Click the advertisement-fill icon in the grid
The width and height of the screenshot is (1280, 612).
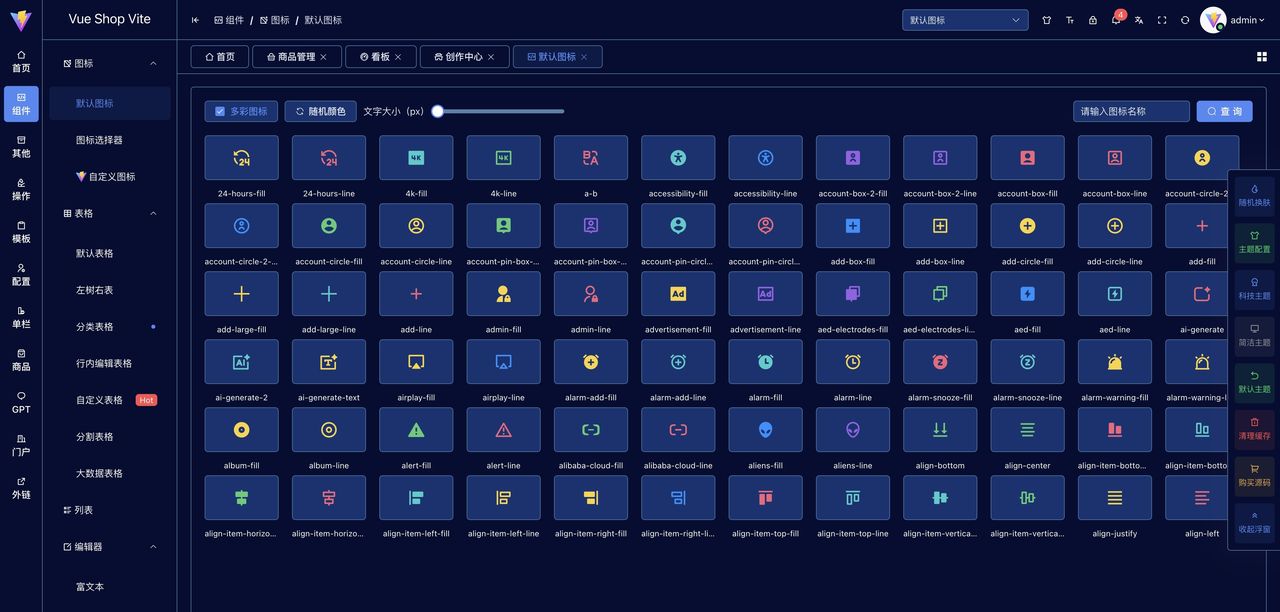pyautogui.click(x=678, y=293)
